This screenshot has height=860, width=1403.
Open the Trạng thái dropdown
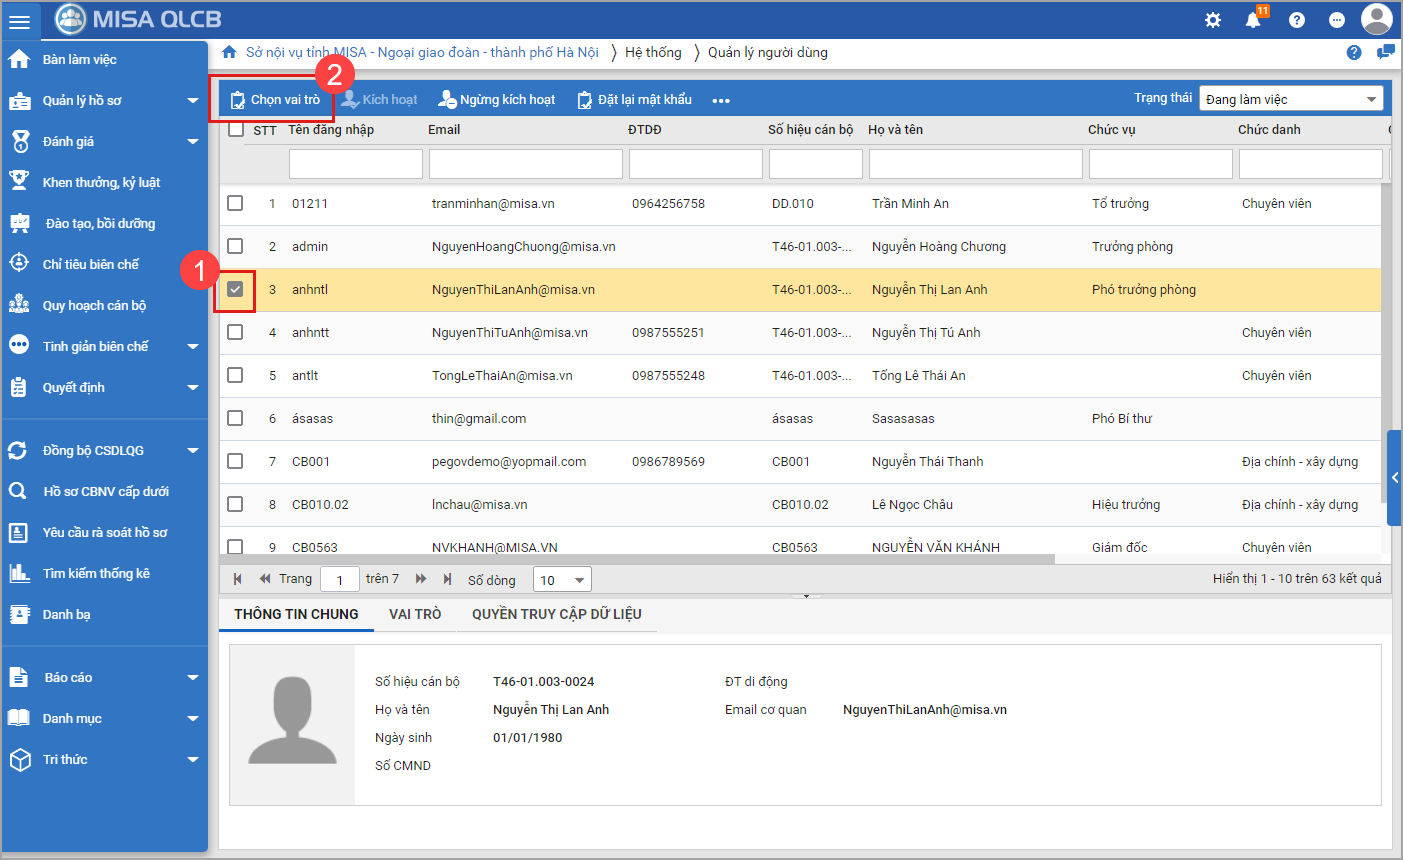tap(1290, 99)
